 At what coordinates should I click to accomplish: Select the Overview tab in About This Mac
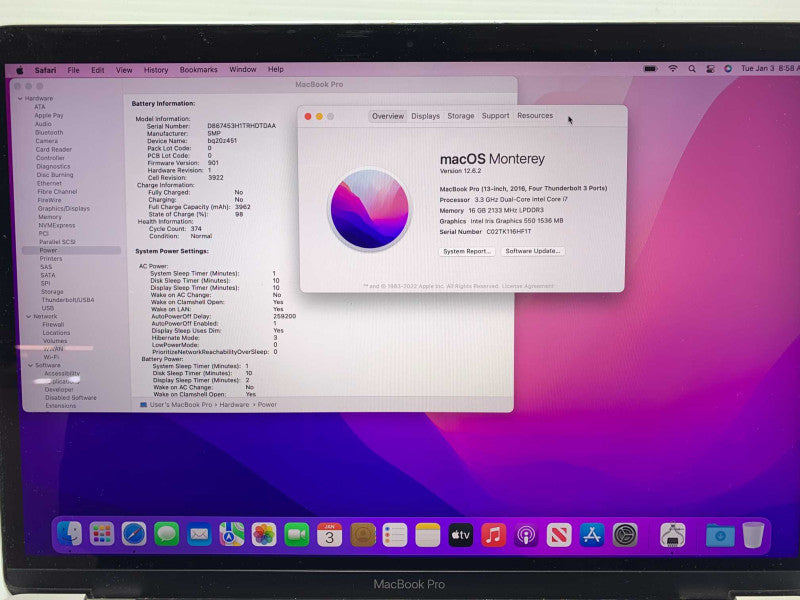point(388,116)
